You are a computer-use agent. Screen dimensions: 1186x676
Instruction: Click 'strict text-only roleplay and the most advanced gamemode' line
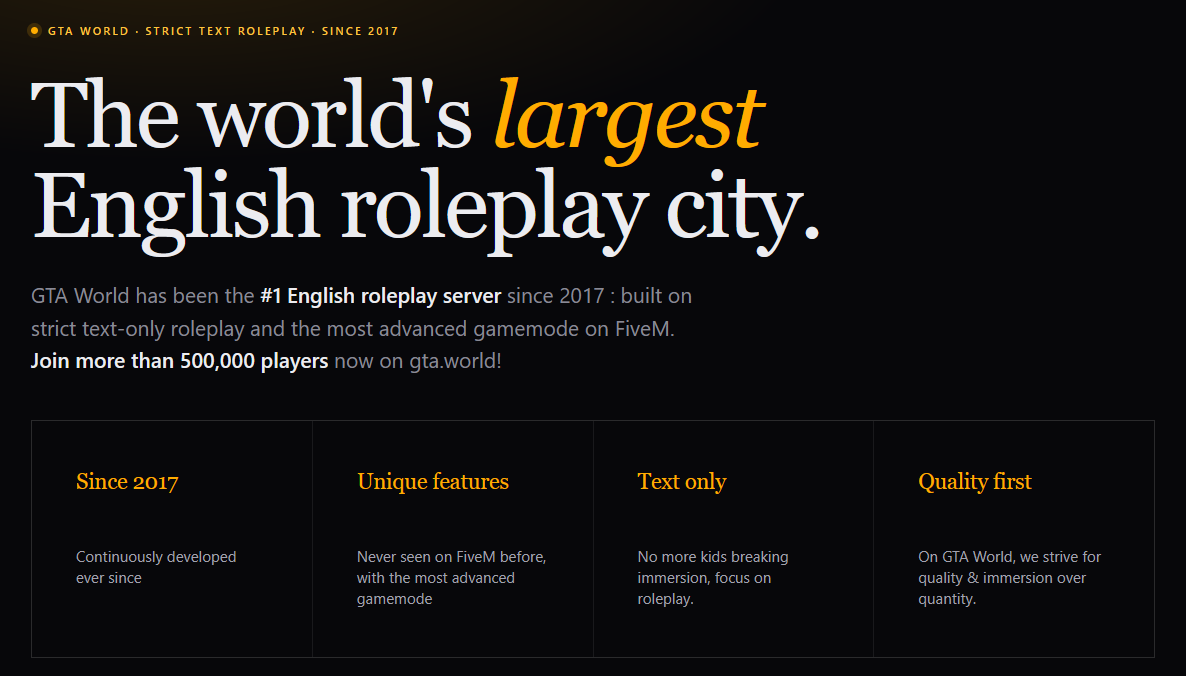coord(352,329)
